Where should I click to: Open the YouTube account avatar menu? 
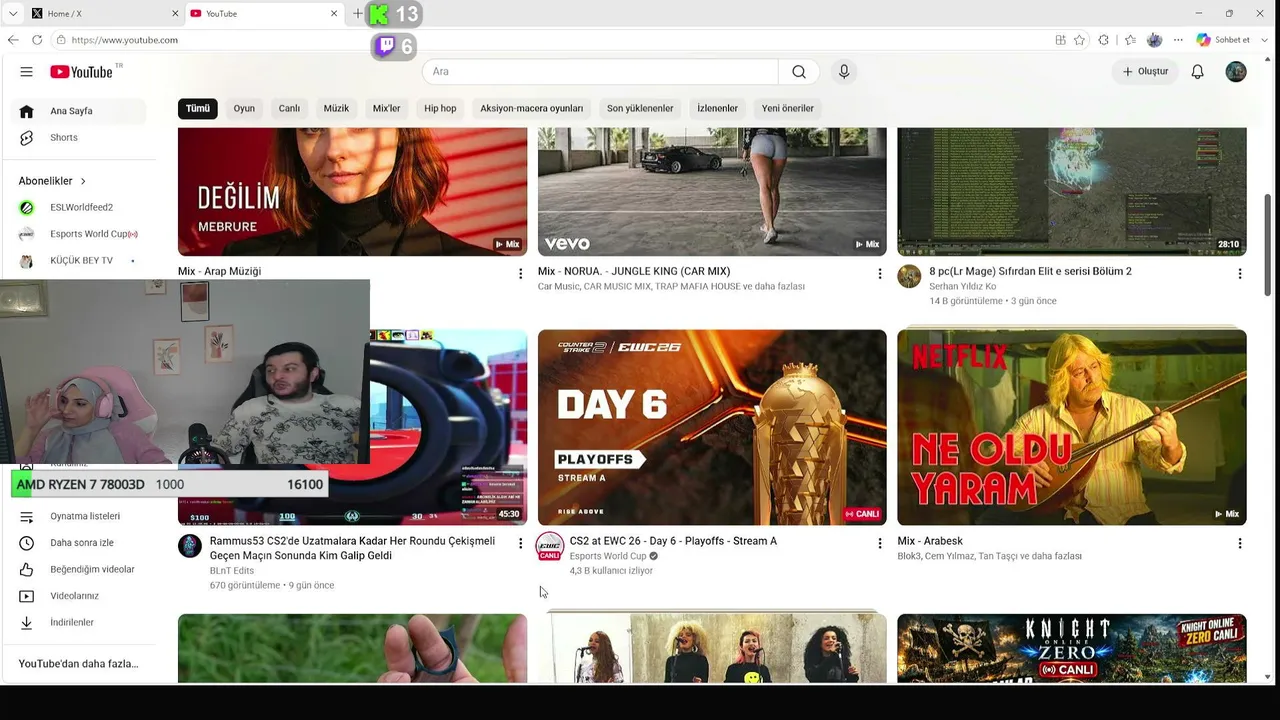(x=1236, y=72)
